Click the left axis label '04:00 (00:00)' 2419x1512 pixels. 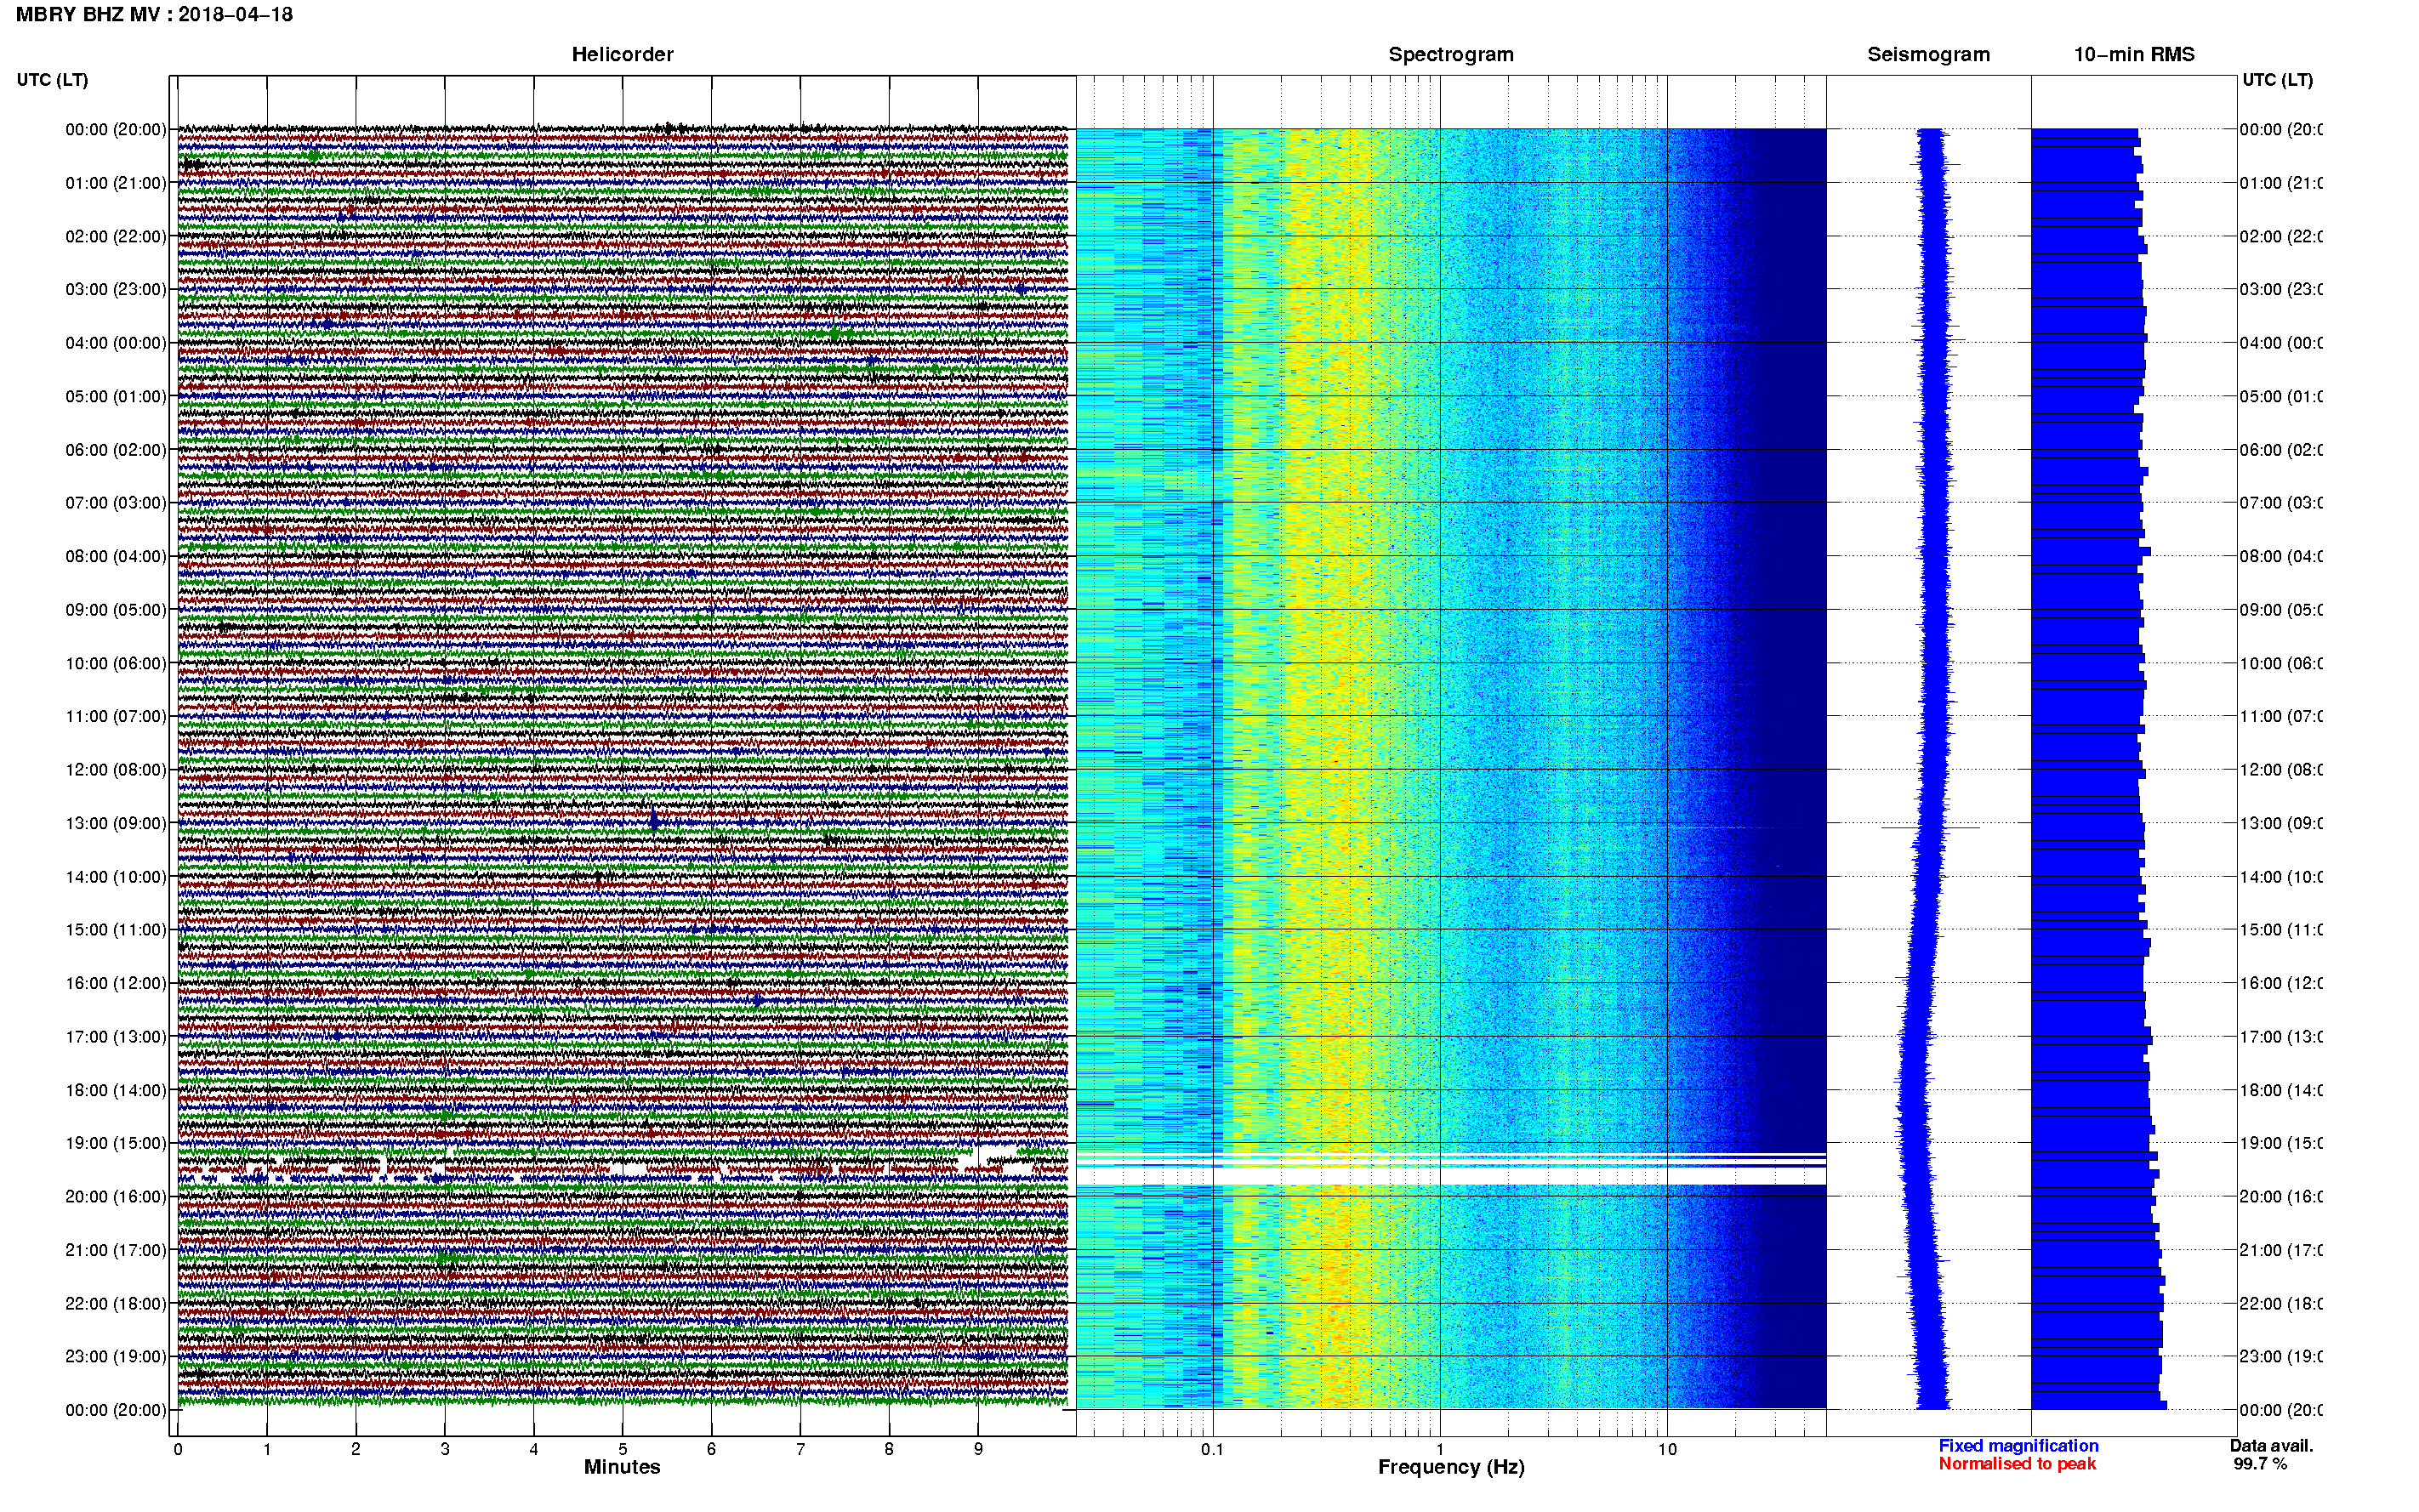(116, 343)
